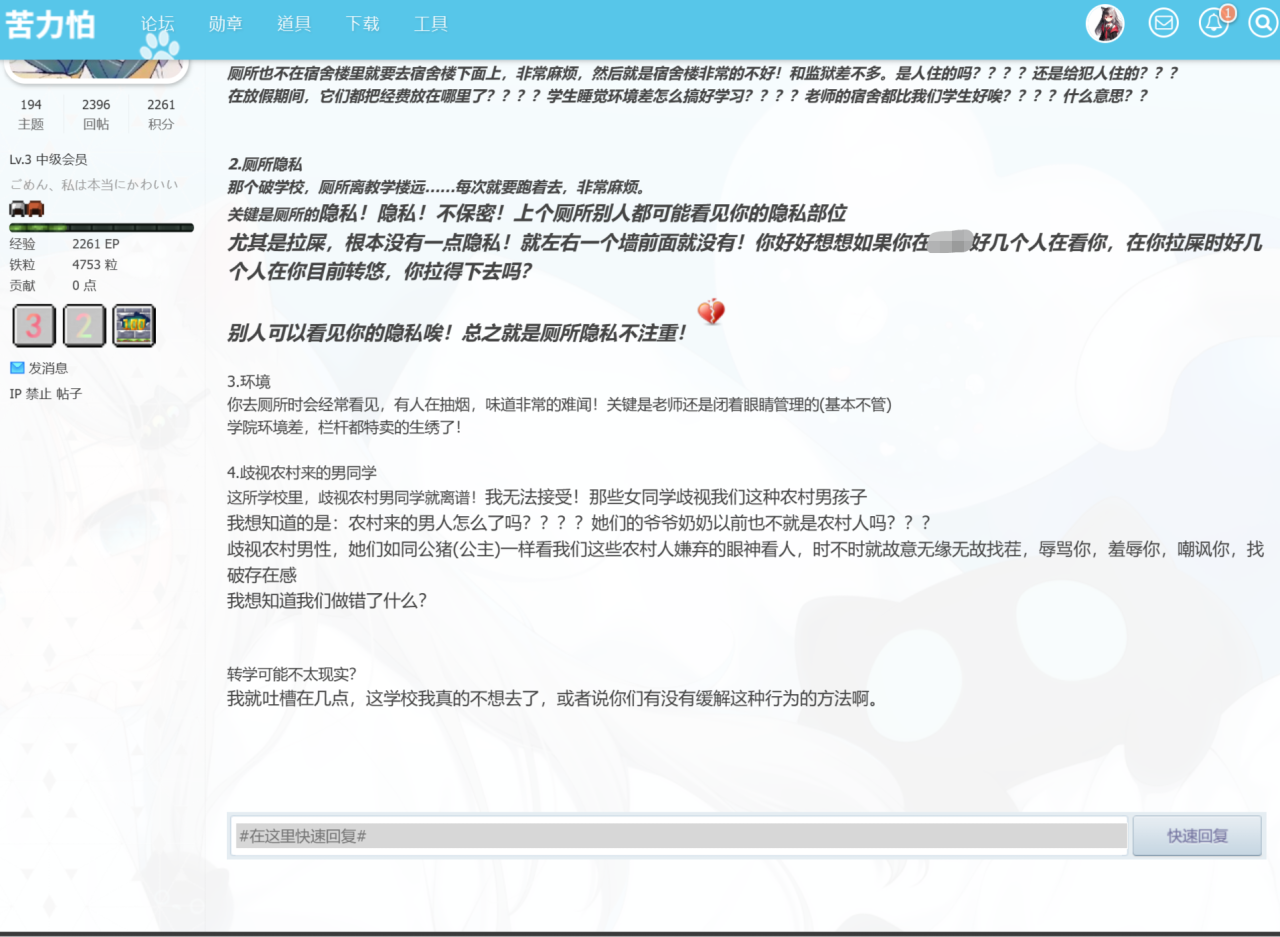The height and width of the screenshot is (937, 1280).
Task: Click the poster's avatar image
Action: [98, 68]
